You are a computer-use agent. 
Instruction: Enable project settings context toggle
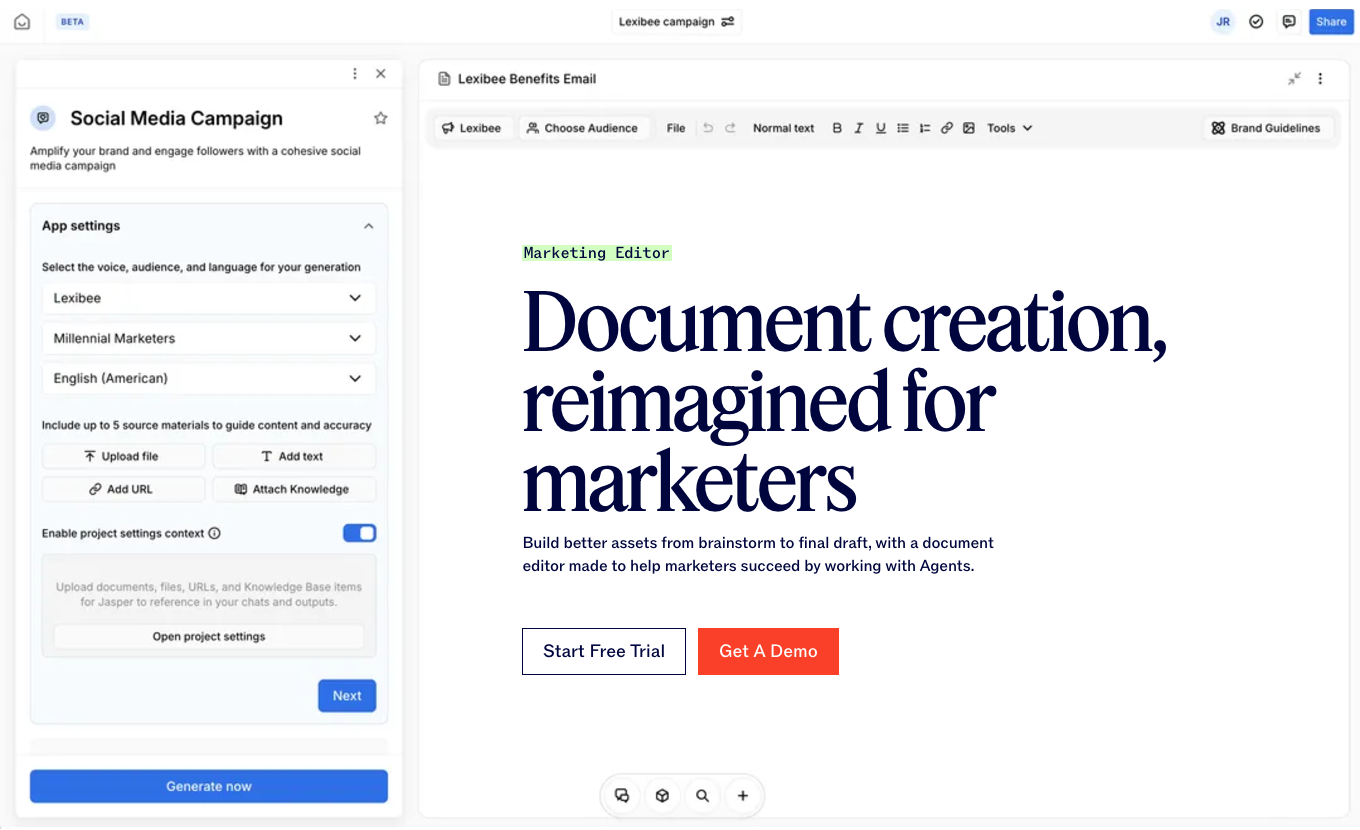pos(359,533)
